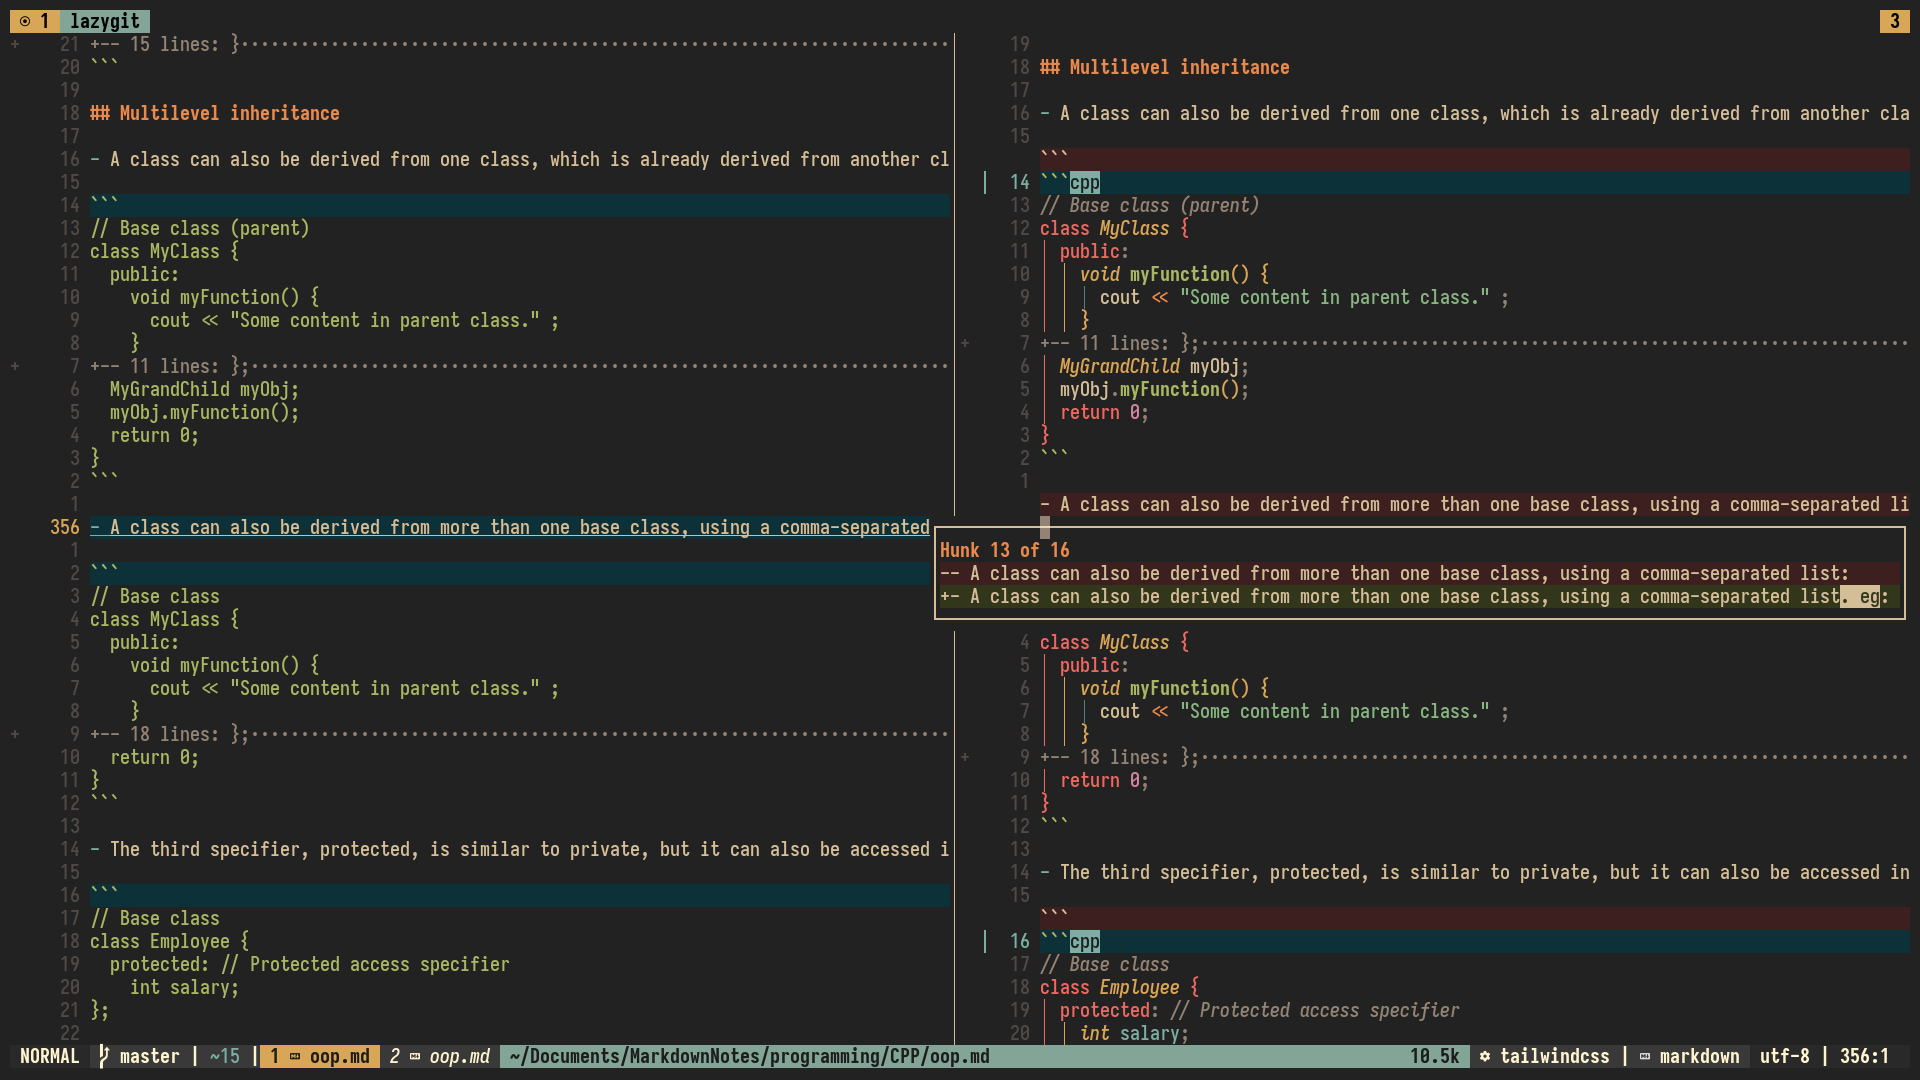The height and width of the screenshot is (1080, 1920).
Task: Click the gear icon before tailwindcss
Action: 1485,1056
